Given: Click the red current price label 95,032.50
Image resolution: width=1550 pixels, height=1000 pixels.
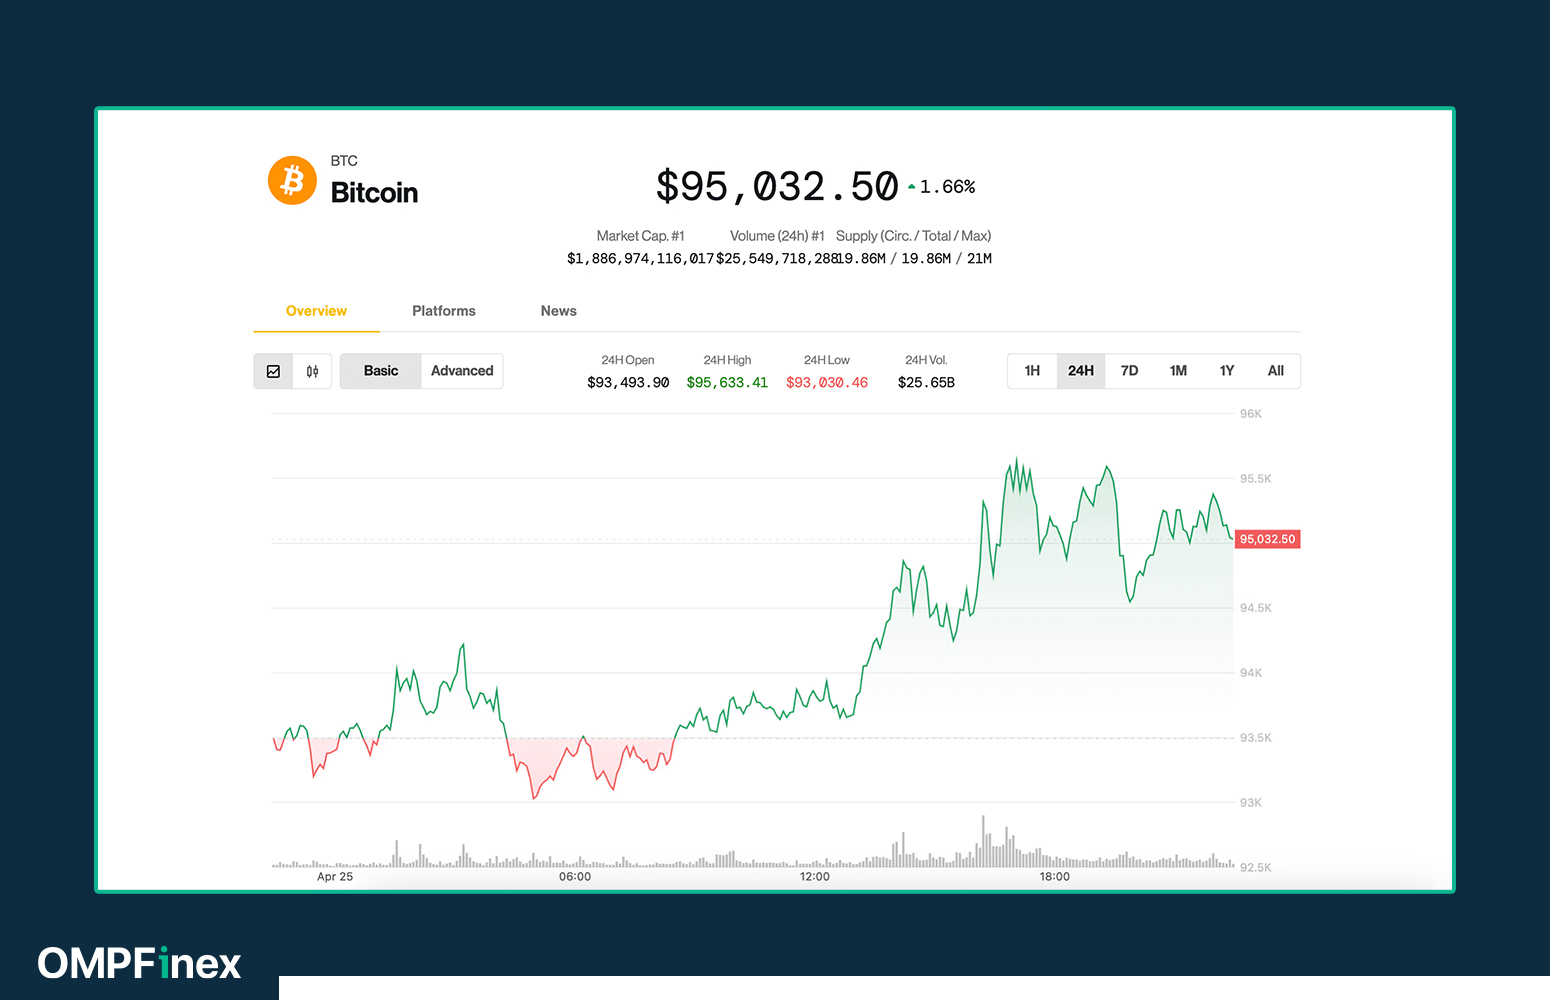Looking at the screenshot, I should click(1267, 539).
